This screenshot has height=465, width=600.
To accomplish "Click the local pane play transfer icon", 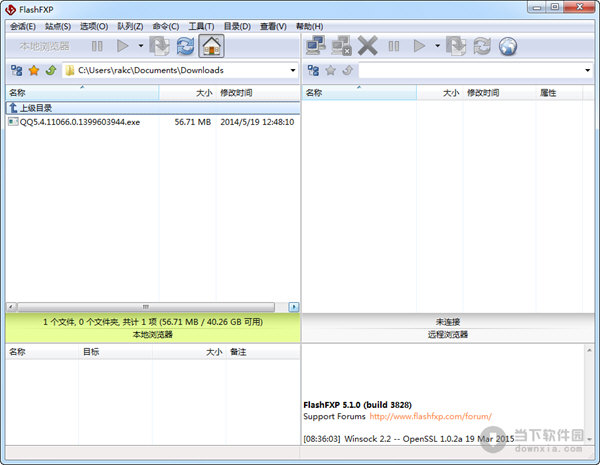I will (x=122, y=46).
